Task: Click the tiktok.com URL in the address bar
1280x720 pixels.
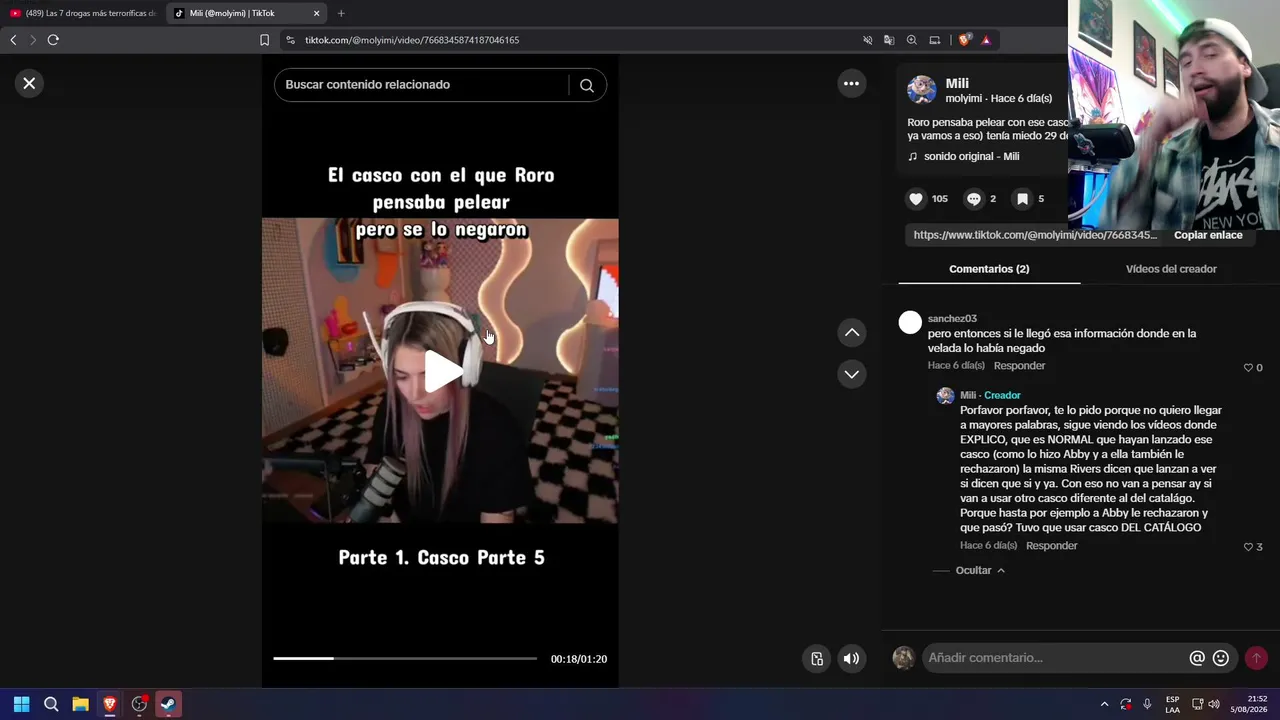Action: tap(412, 40)
